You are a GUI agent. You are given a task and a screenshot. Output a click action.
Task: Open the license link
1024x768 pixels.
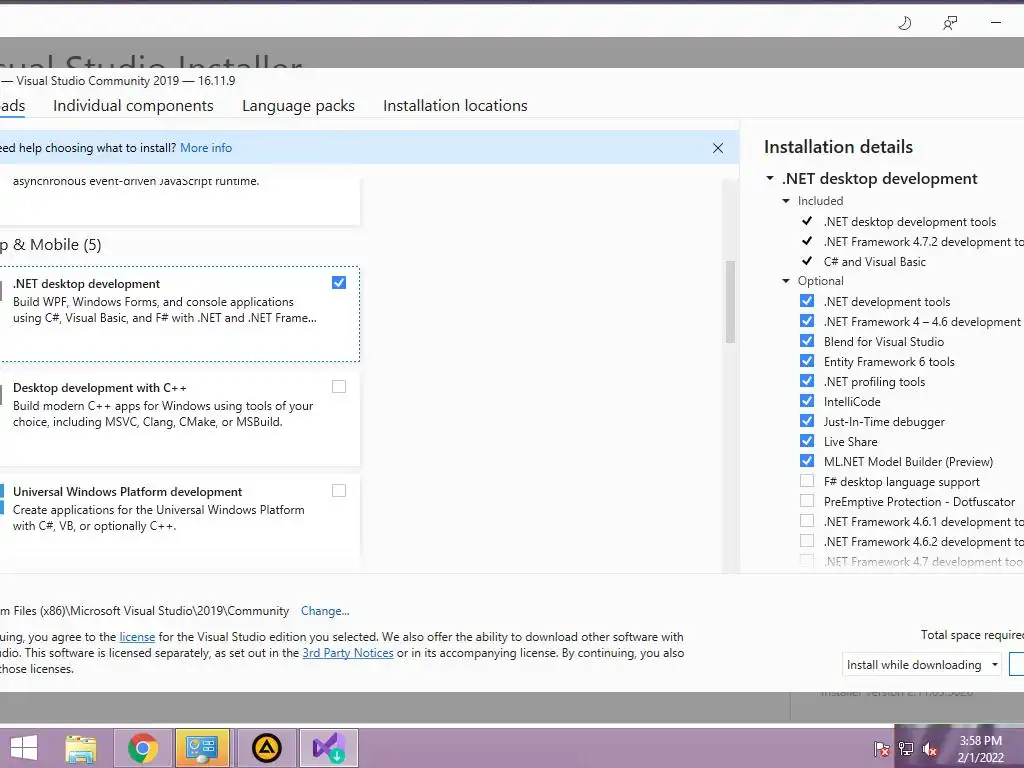click(x=137, y=637)
